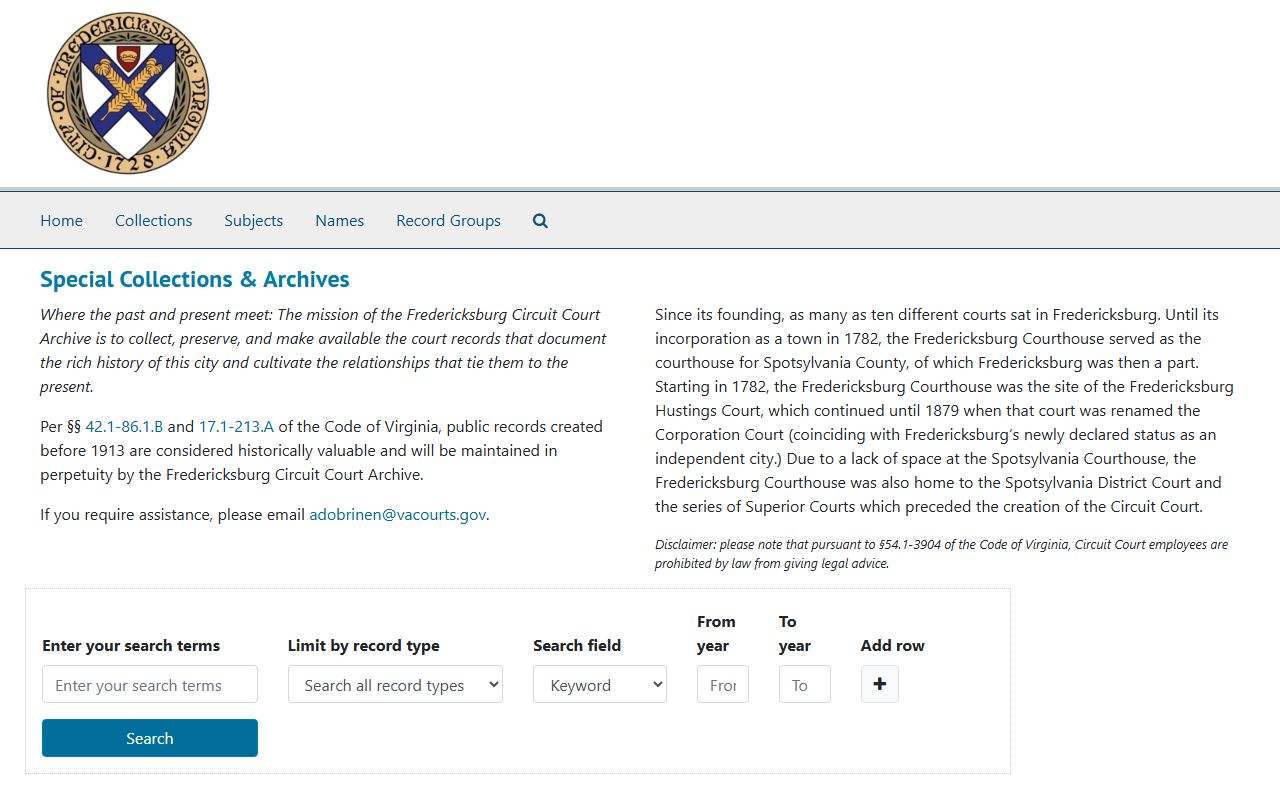Open the Subjects menu item
The image size is (1280, 800).
(x=253, y=220)
